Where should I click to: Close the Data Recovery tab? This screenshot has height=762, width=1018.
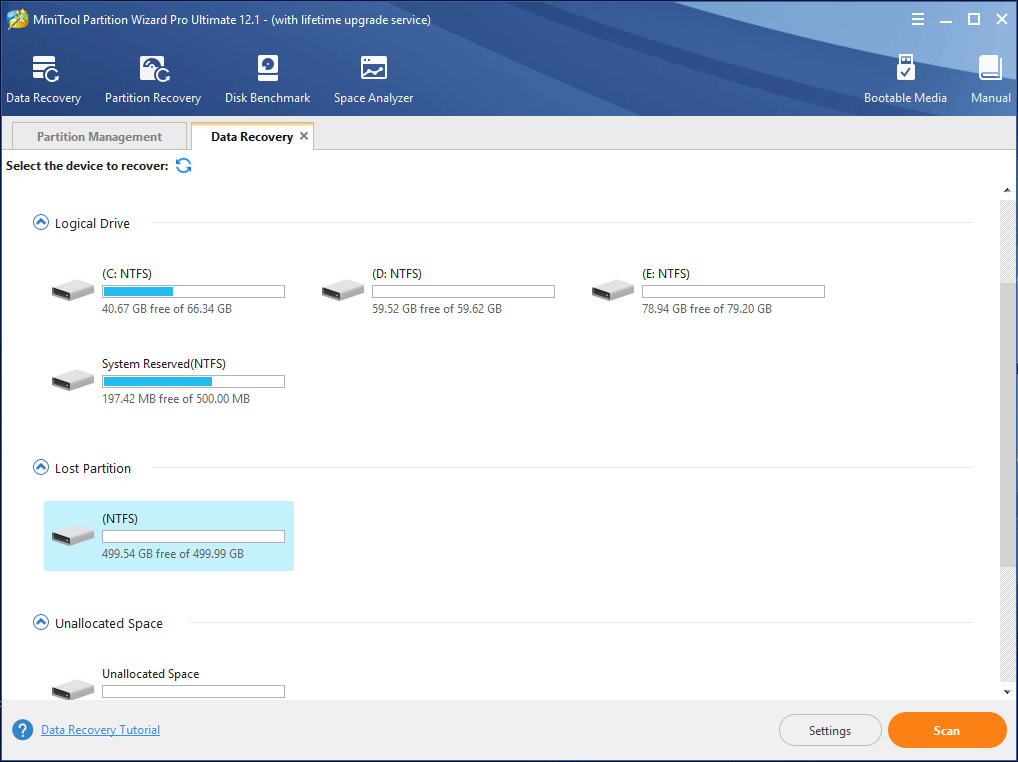pos(304,136)
